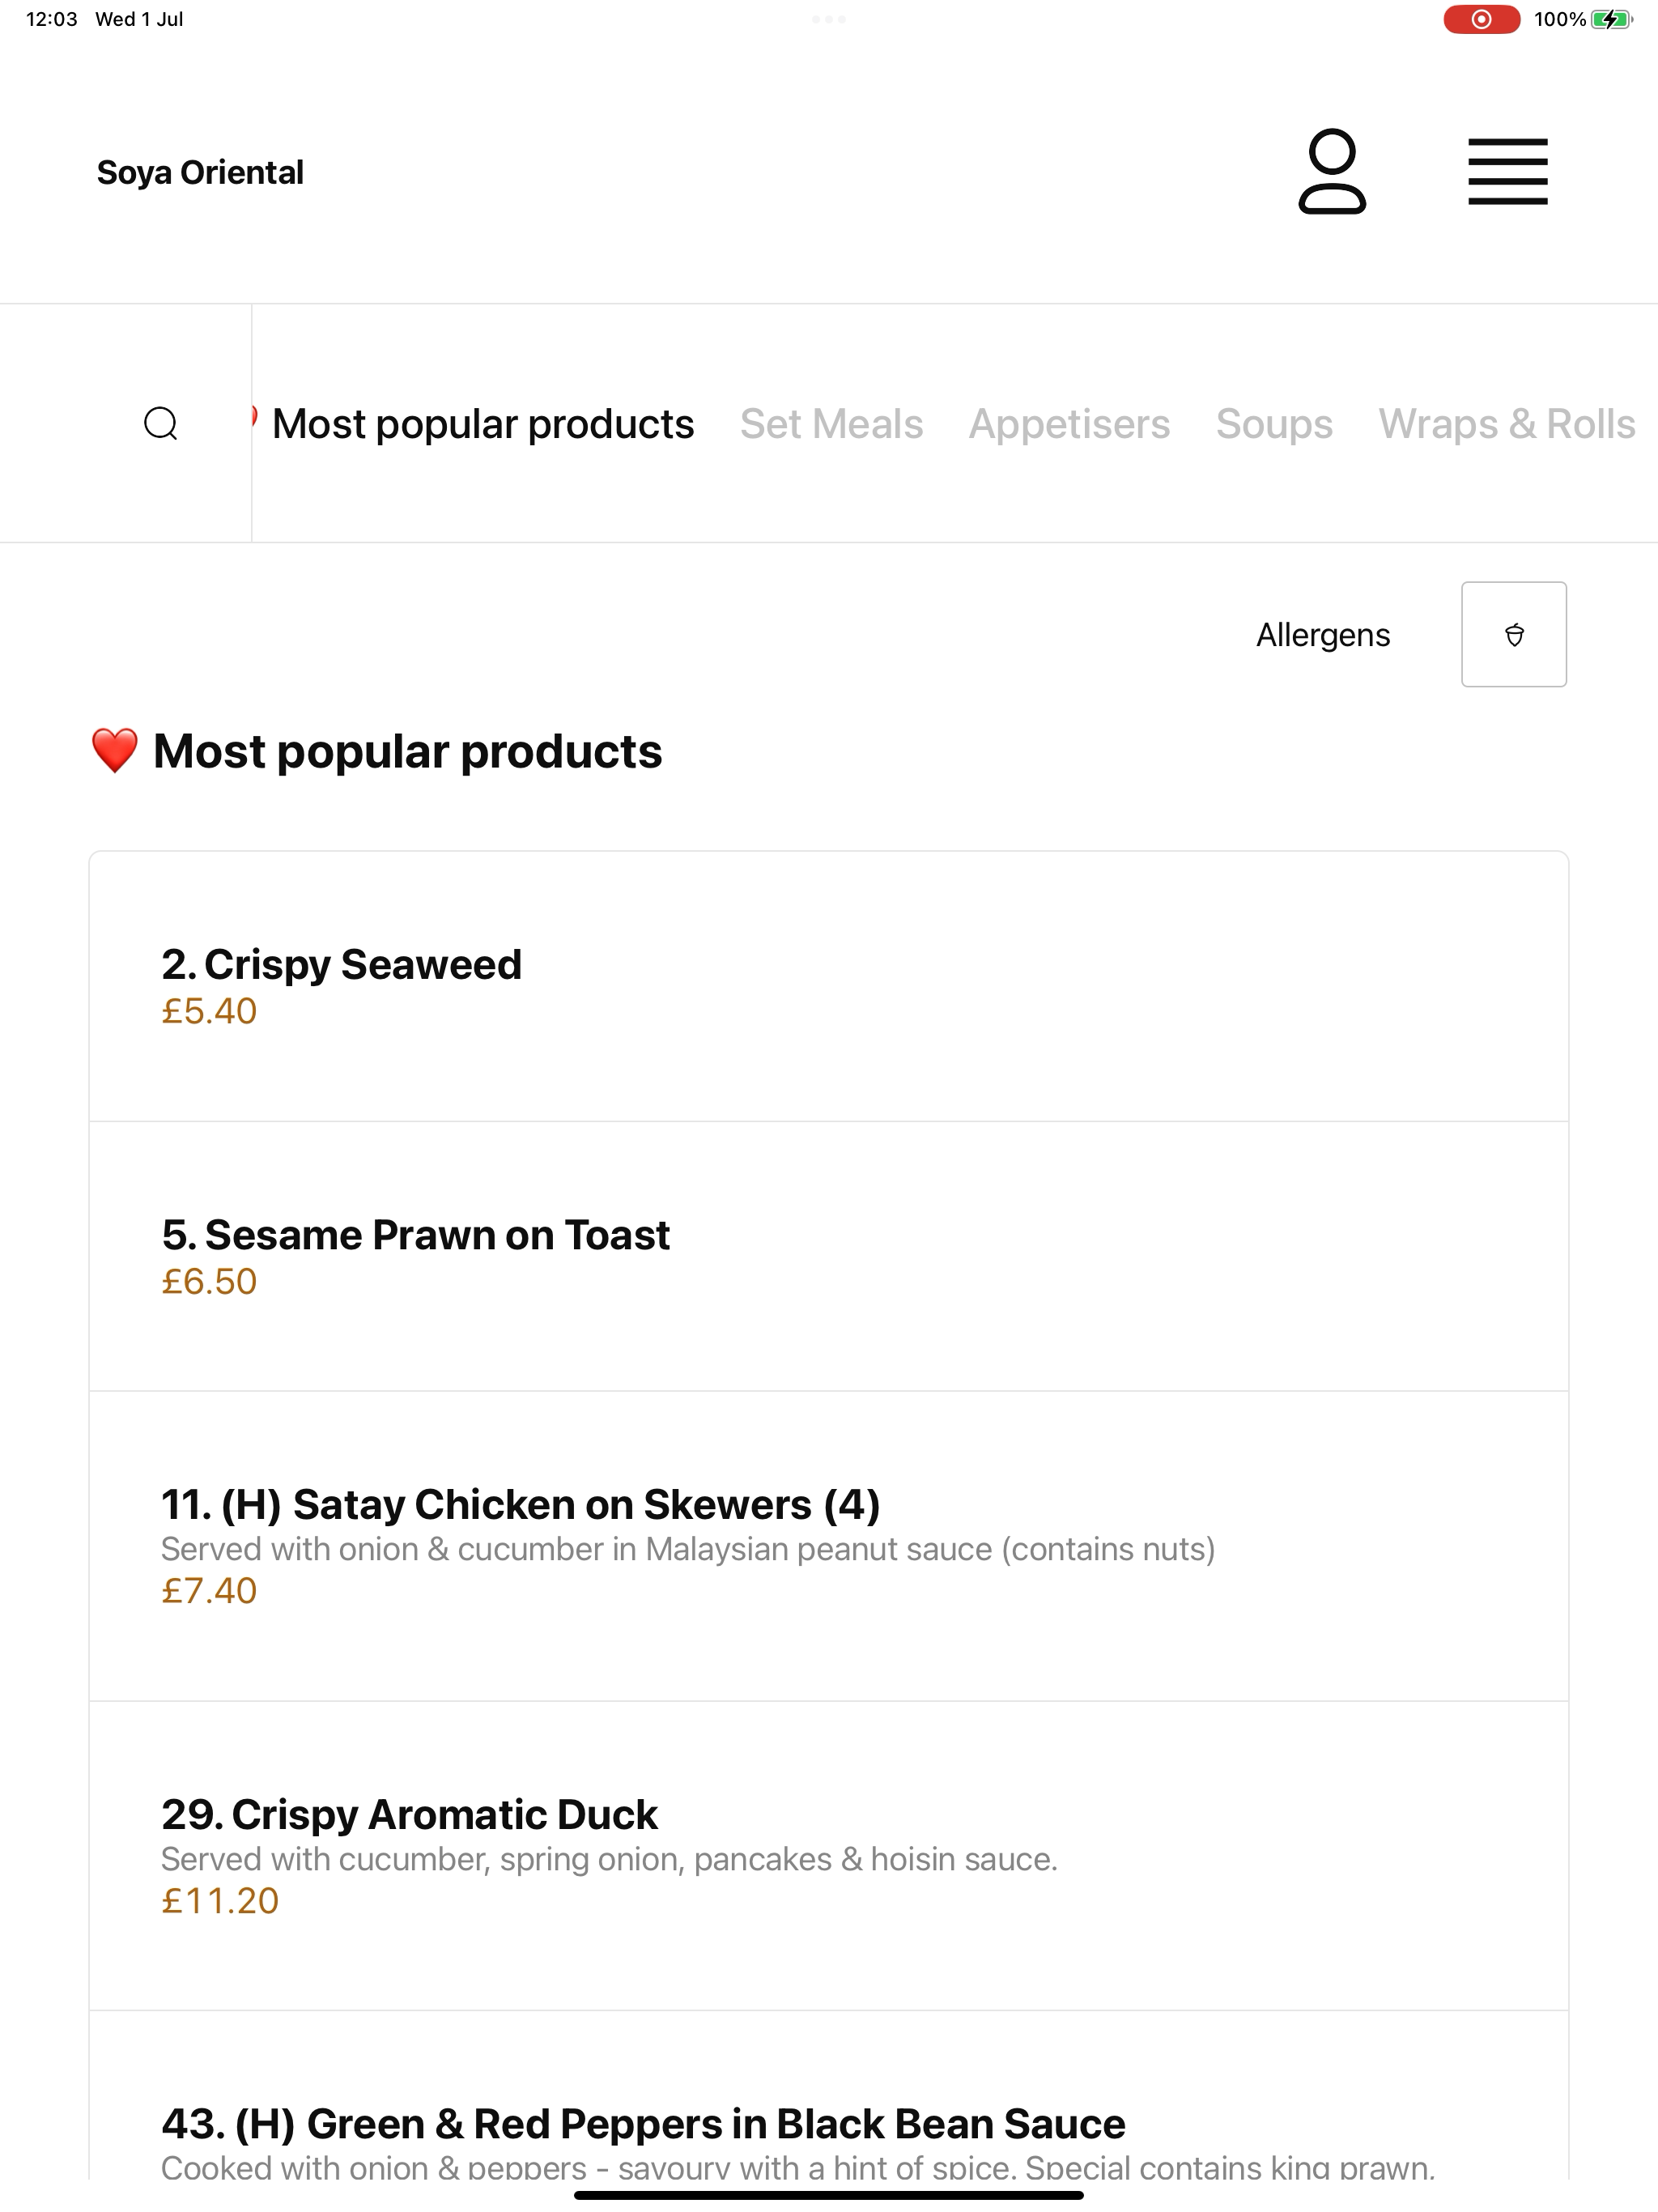Choose 11. Satay Chicken on Skewers

tap(828, 1546)
